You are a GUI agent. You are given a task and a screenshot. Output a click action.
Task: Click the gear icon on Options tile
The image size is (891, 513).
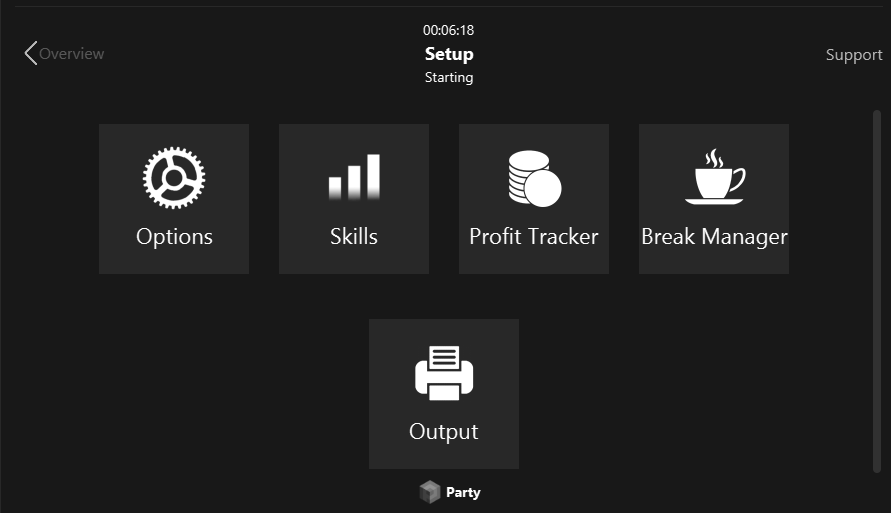click(174, 177)
